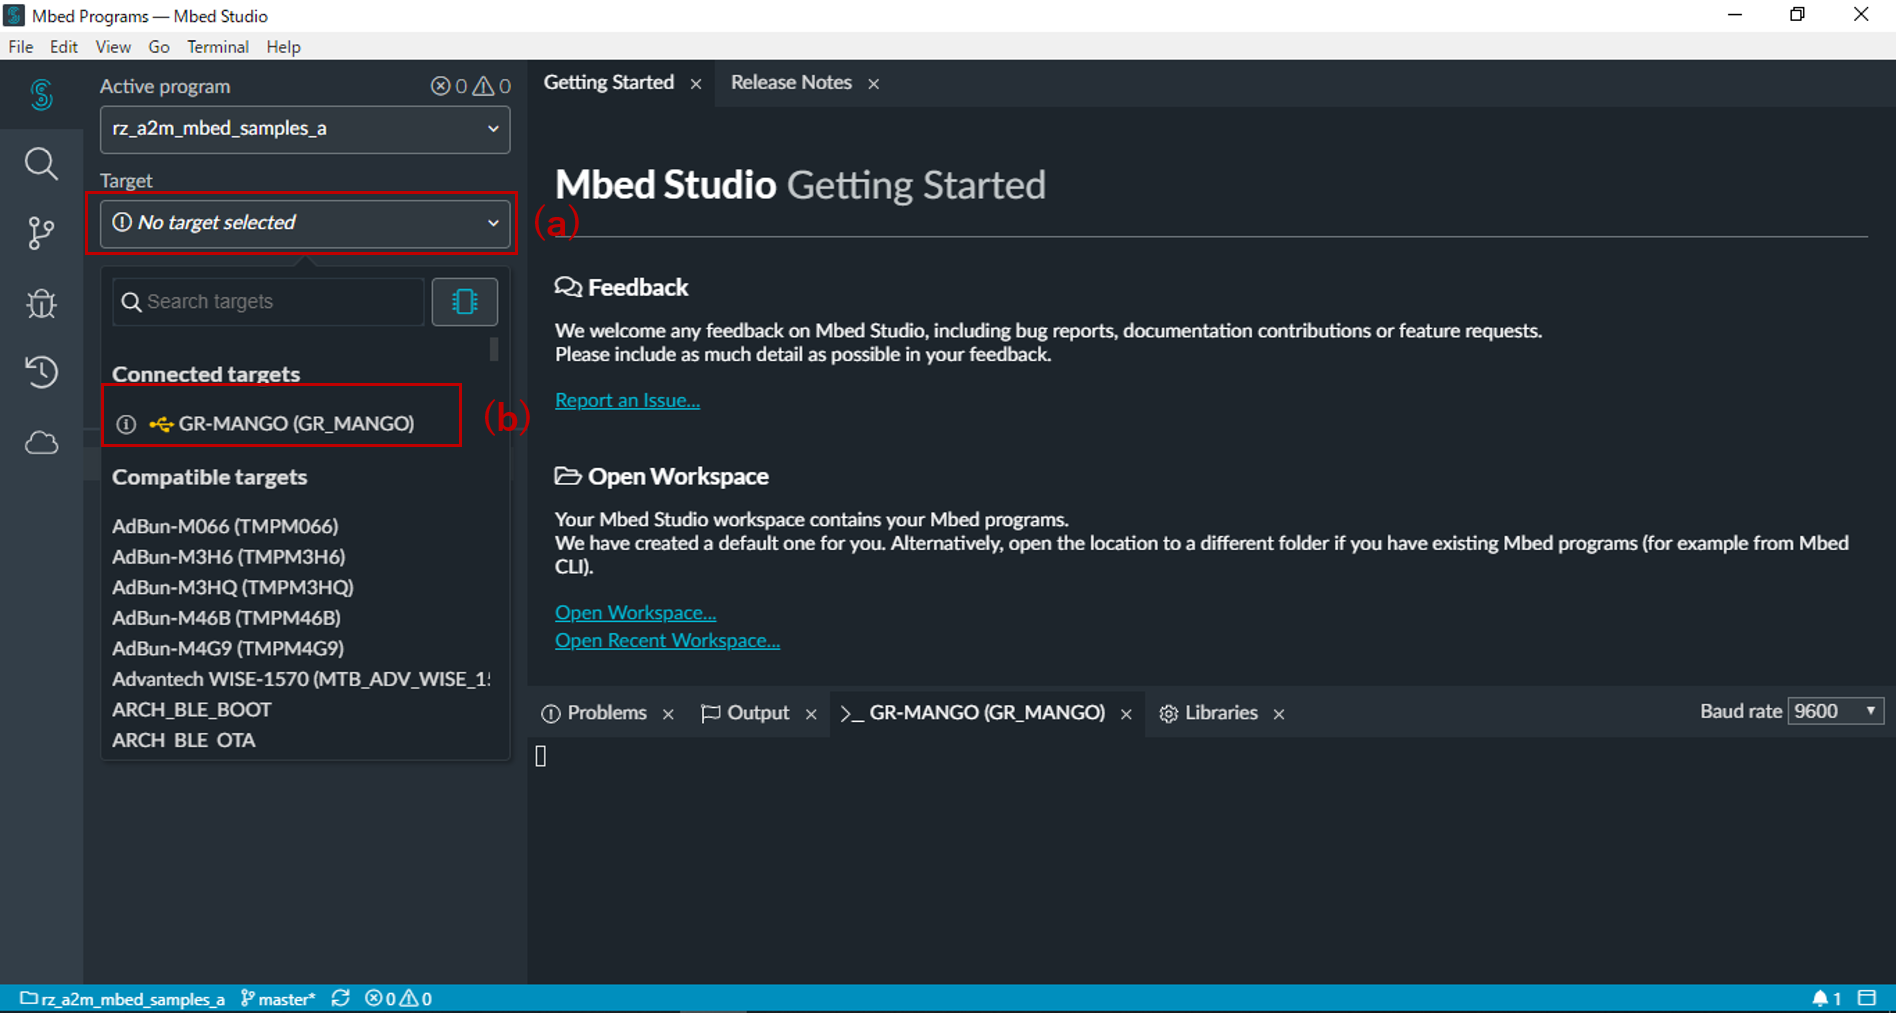The height and width of the screenshot is (1013, 1896).
Task: Open the Target selection dropdown
Action: [304, 223]
